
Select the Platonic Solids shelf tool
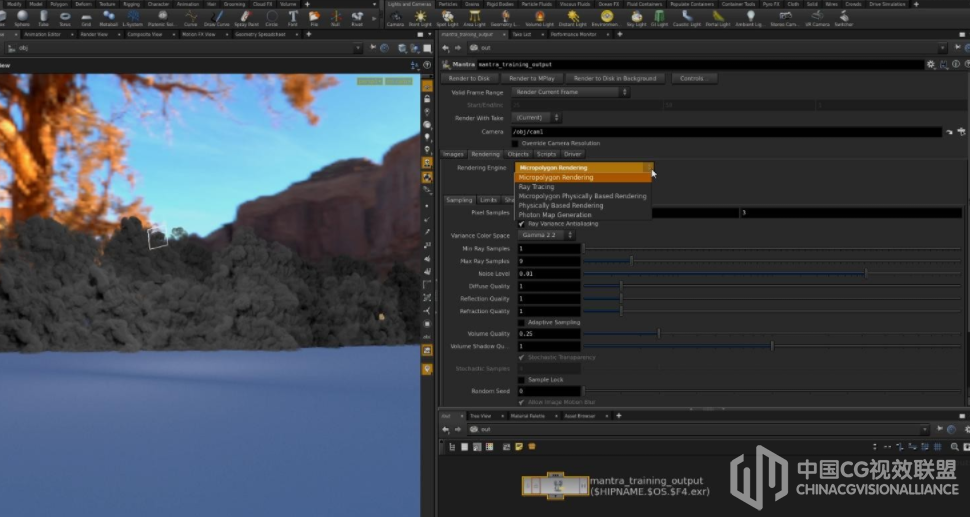[162, 18]
